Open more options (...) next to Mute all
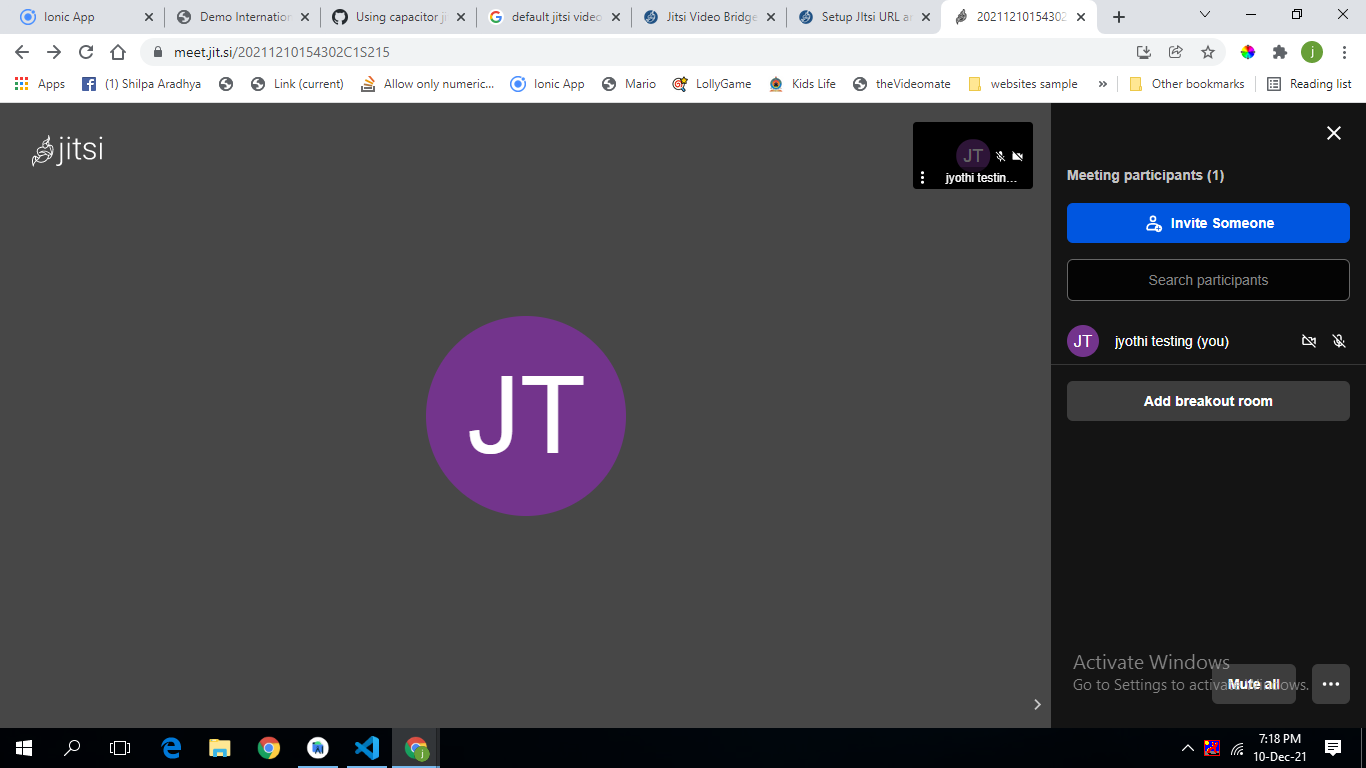Viewport: 1366px width, 768px height. point(1331,684)
